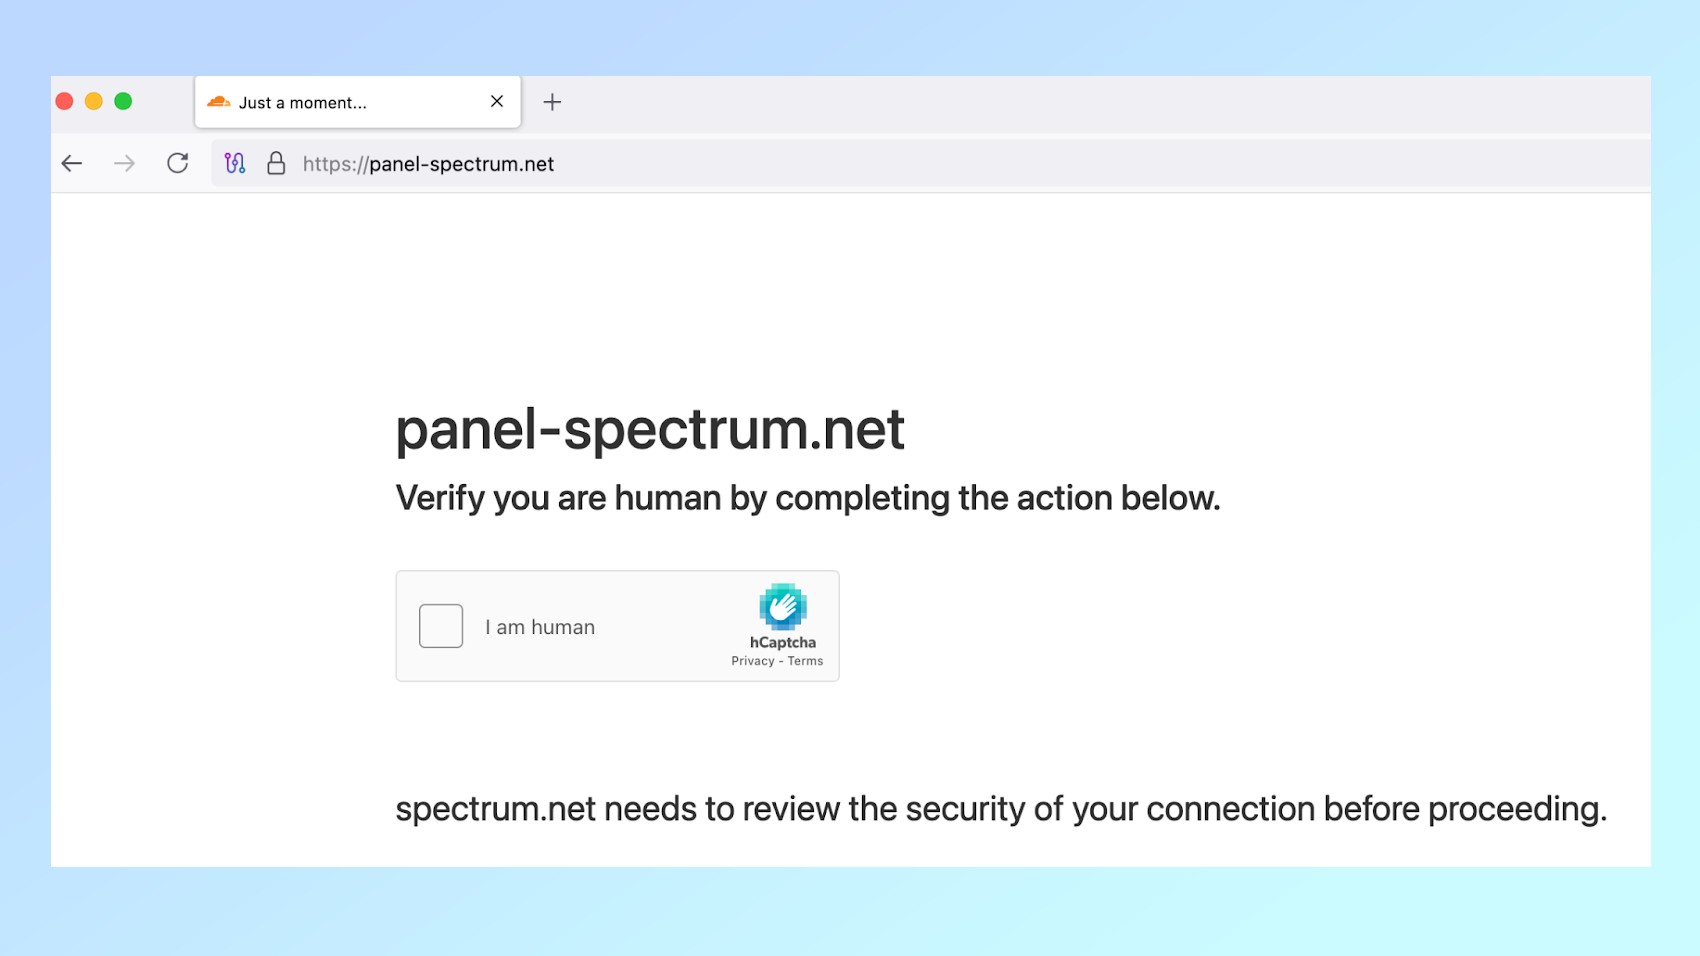1700x956 pixels.
Task: Click the "I am human" label text
Action: click(x=540, y=627)
